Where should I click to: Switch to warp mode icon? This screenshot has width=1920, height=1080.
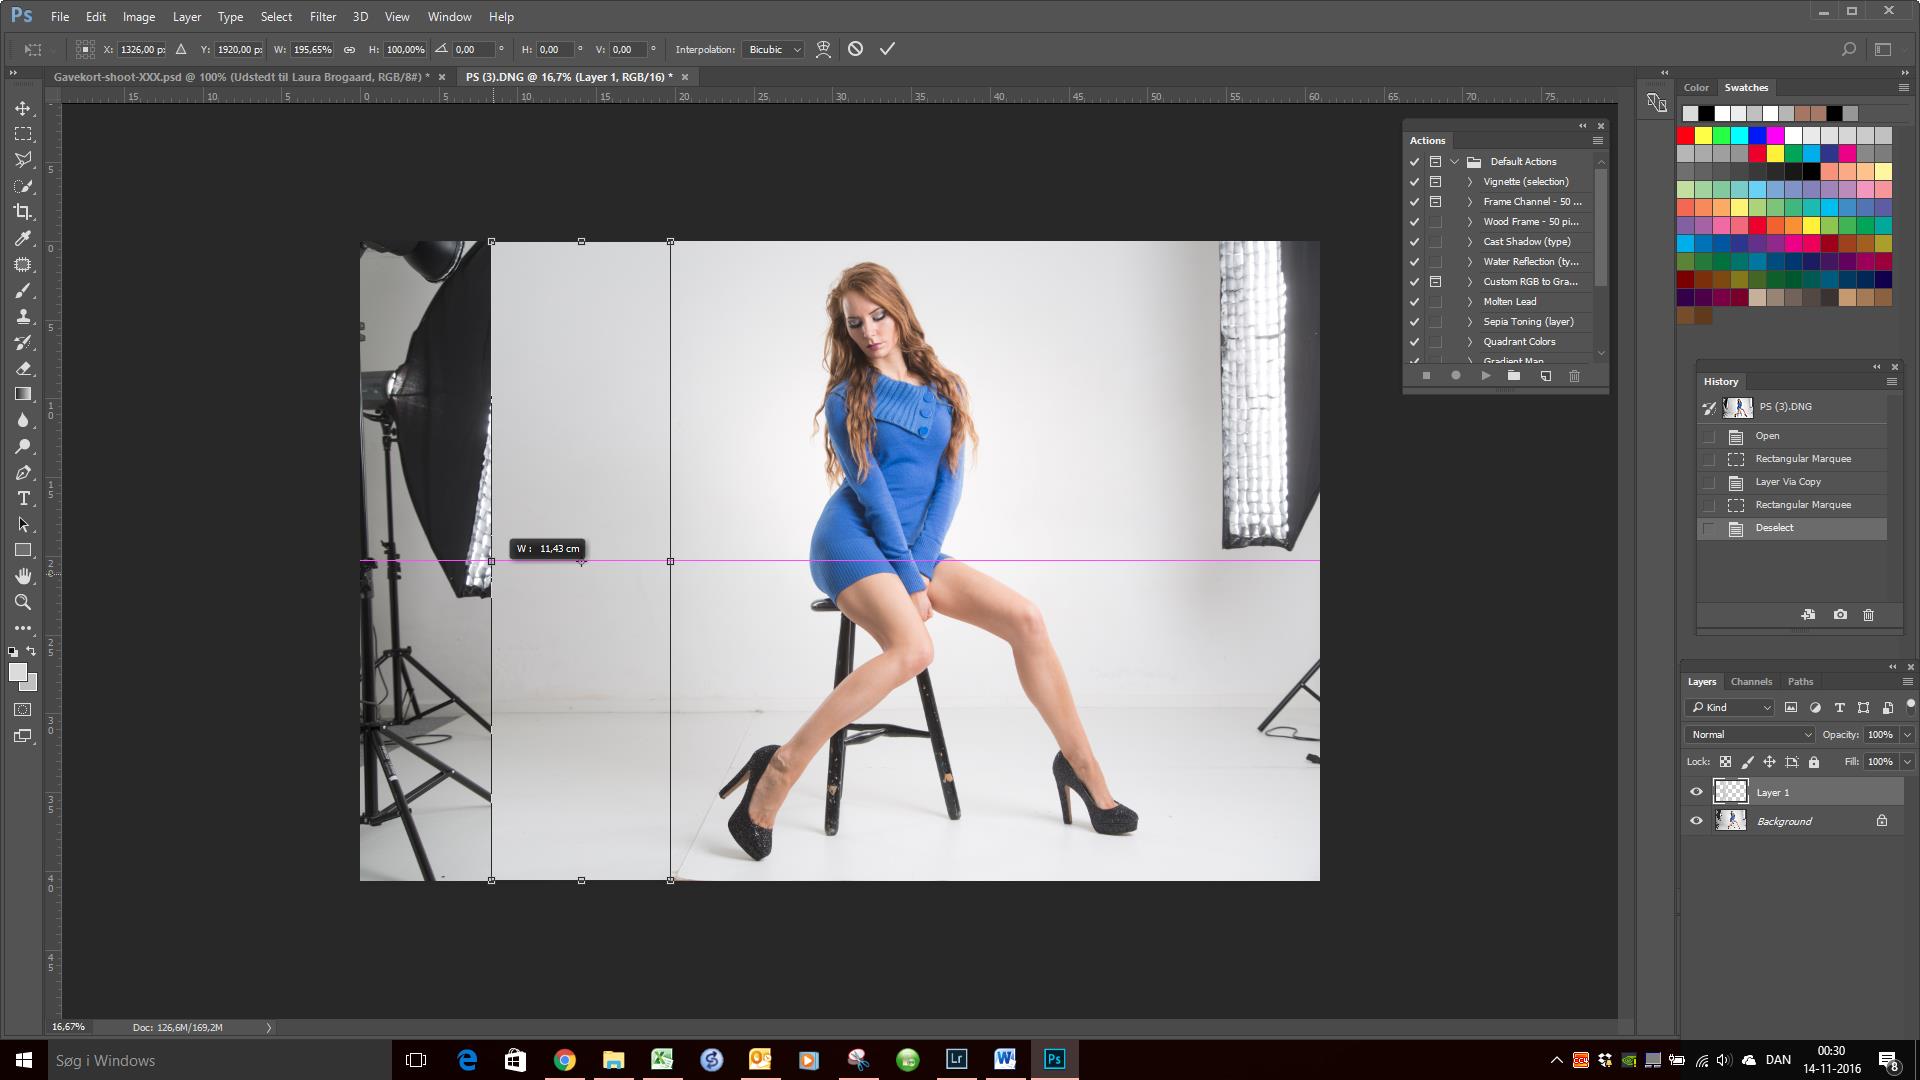(x=823, y=49)
